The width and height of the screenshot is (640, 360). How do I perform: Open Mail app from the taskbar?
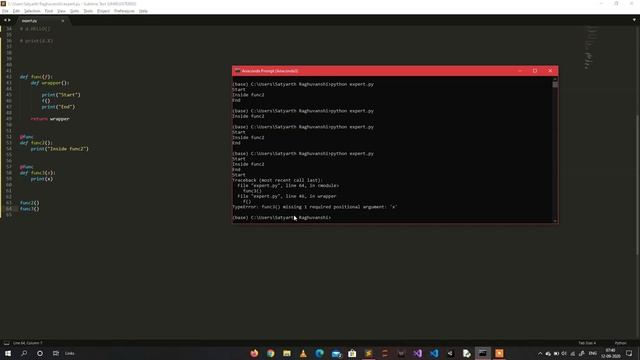point(336,353)
